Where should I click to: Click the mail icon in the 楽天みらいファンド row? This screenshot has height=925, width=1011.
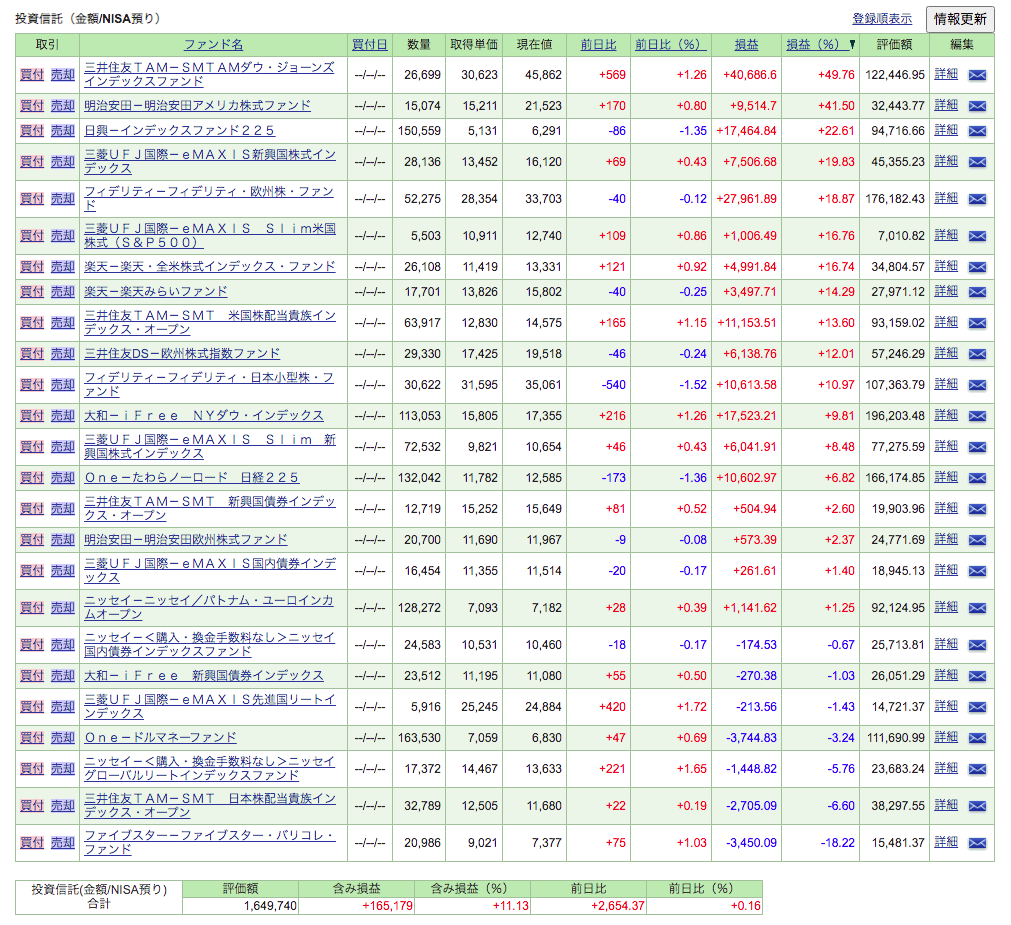click(977, 292)
